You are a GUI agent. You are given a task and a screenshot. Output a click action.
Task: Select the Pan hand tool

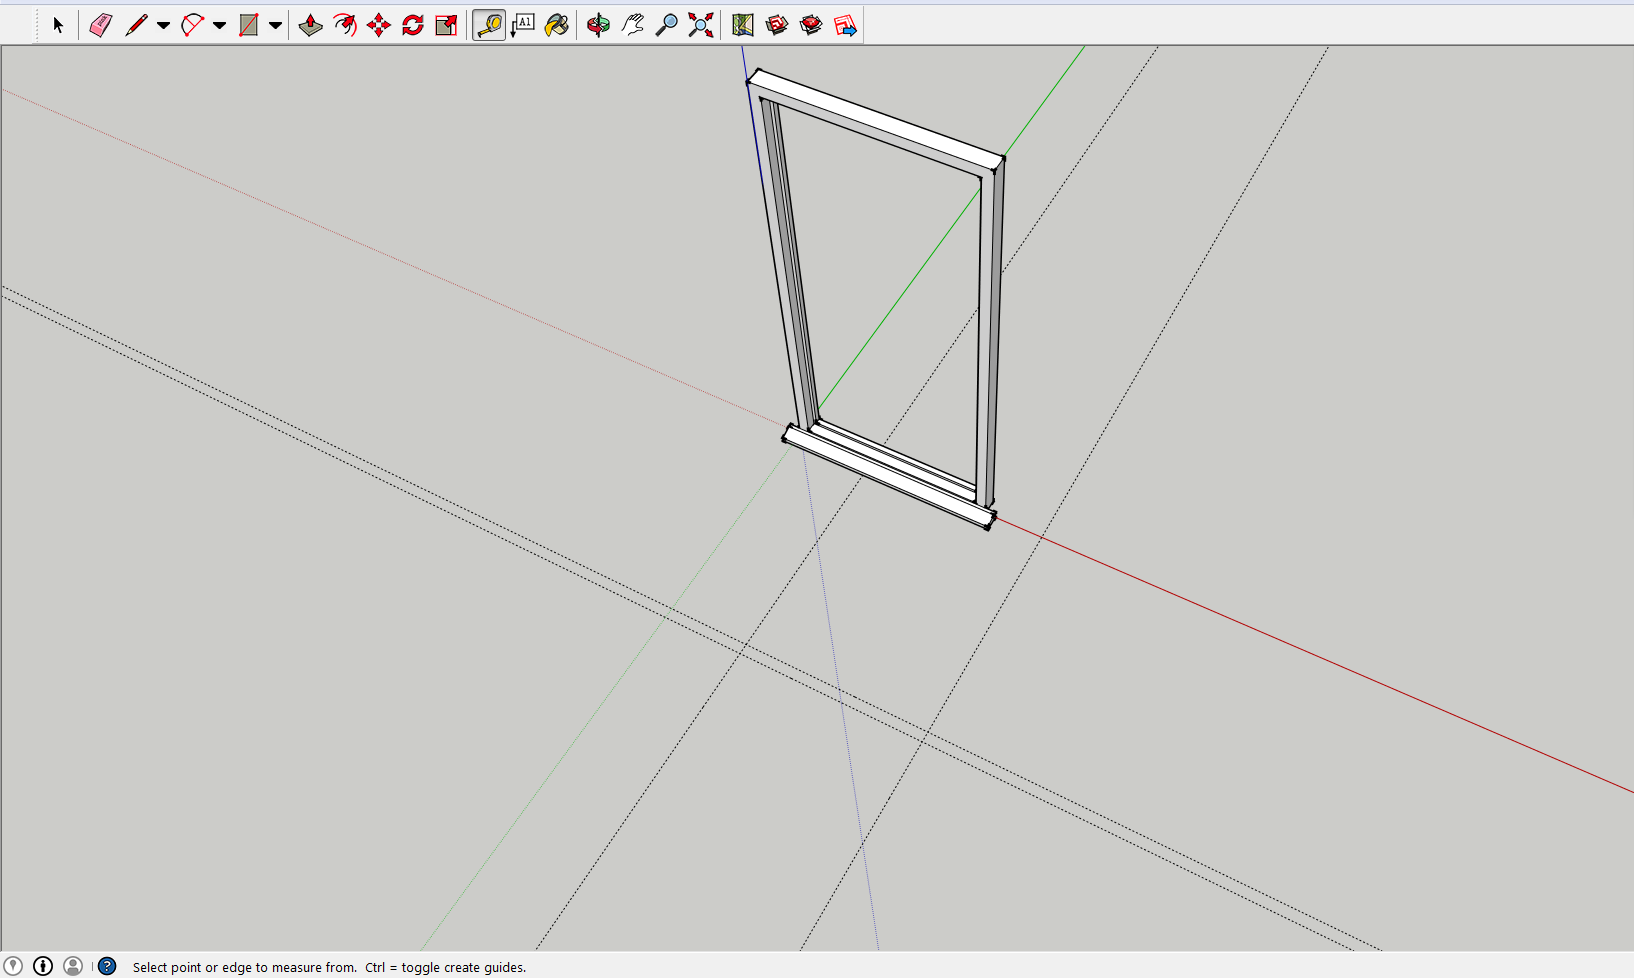632,26
